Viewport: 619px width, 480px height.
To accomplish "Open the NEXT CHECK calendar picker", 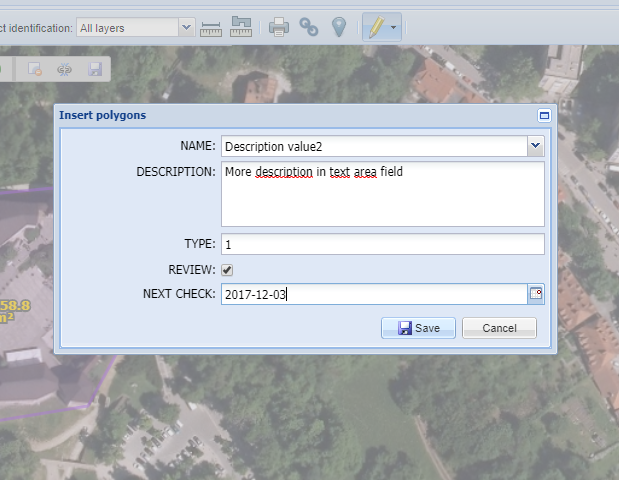I will (x=536, y=294).
